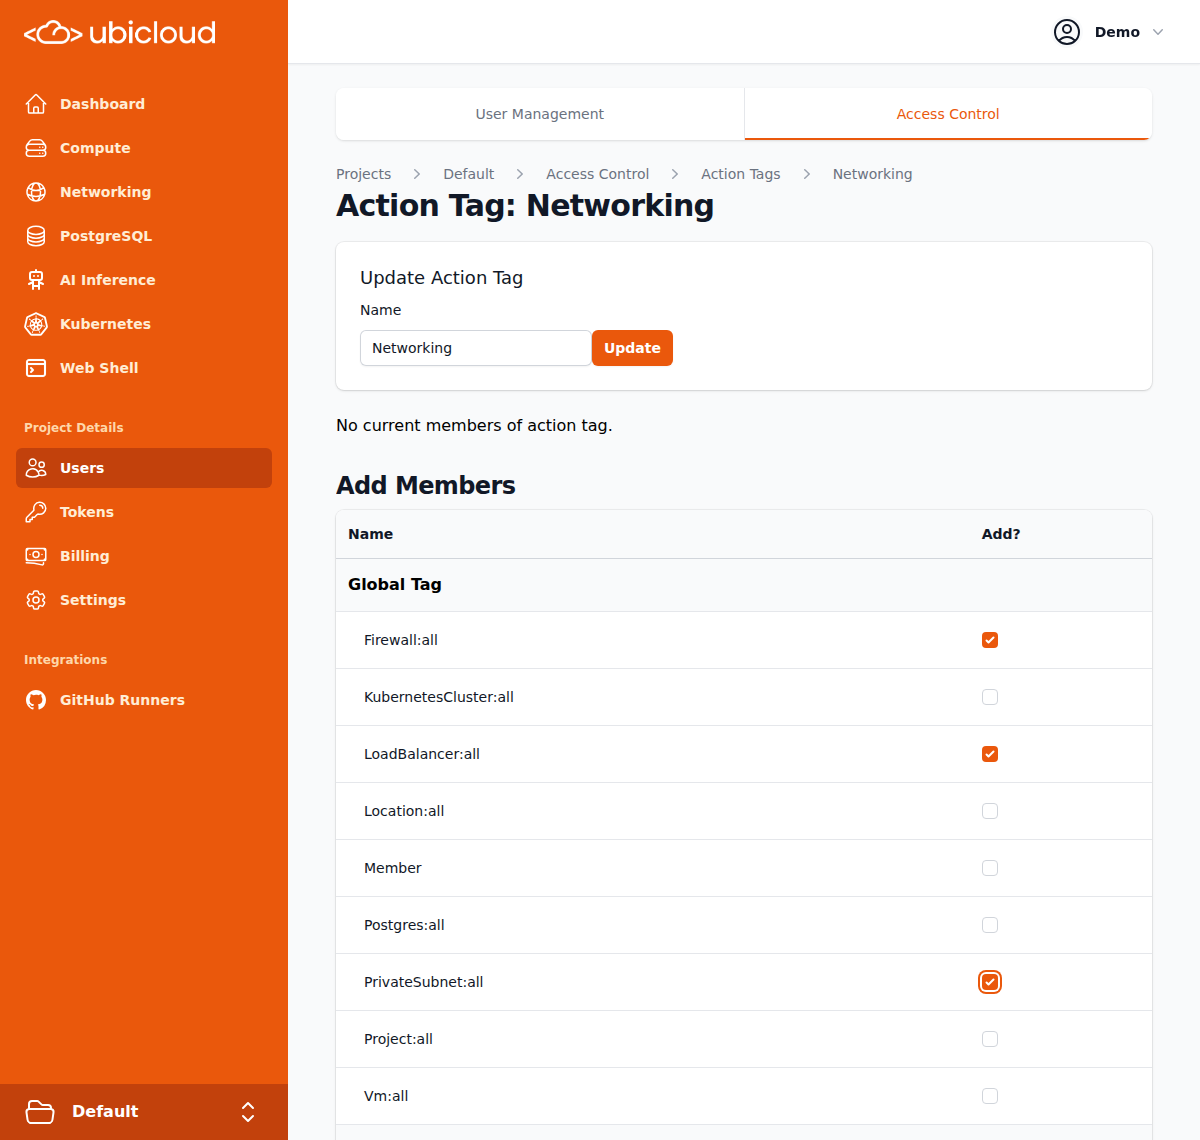The width and height of the screenshot is (1200, 1140).
Task: Click the PrivateSubnet:all row label
Action: coord(424,982)
